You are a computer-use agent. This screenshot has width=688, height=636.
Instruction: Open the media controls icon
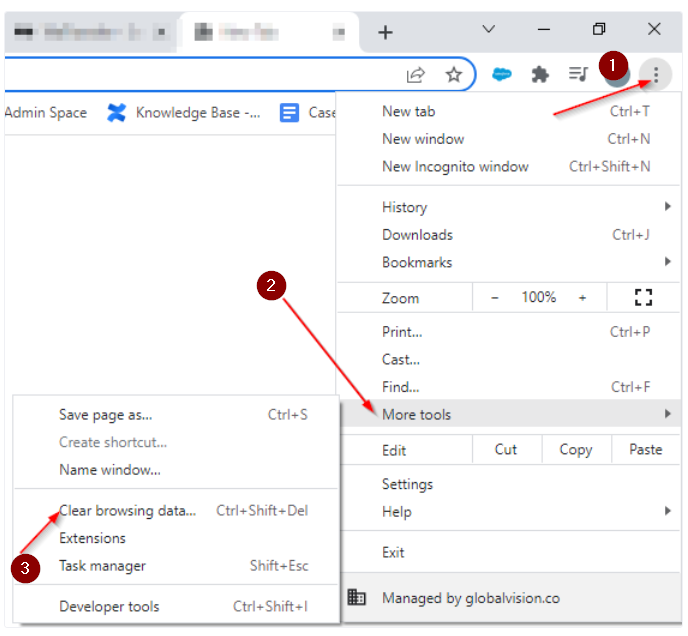[578, 74]
